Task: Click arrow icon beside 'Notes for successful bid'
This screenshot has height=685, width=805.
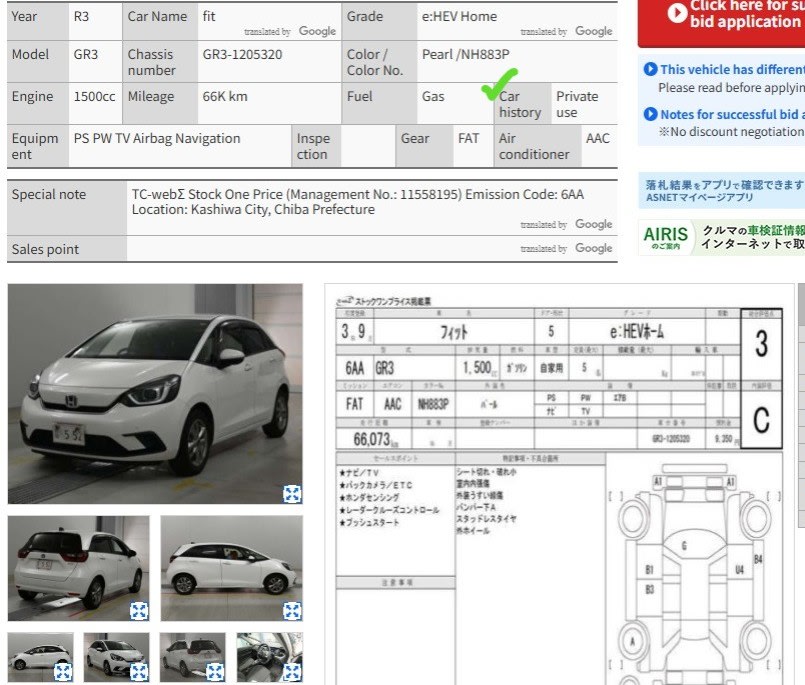Action: 650,114
